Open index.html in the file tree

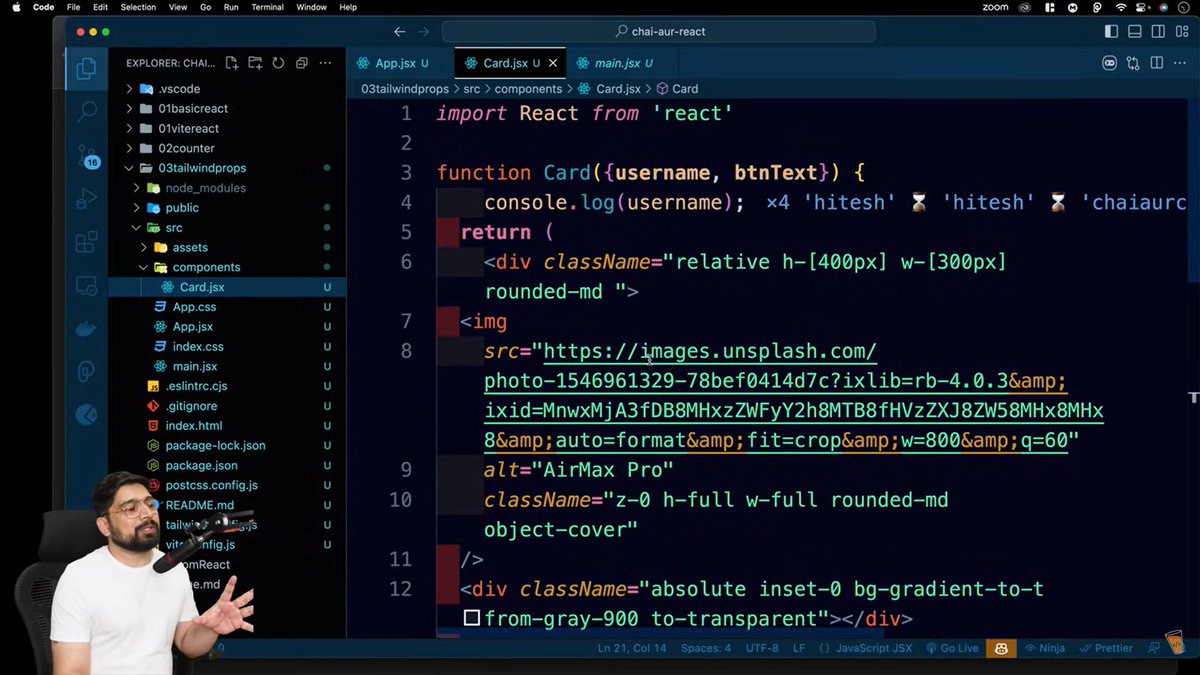click(194, 426)
